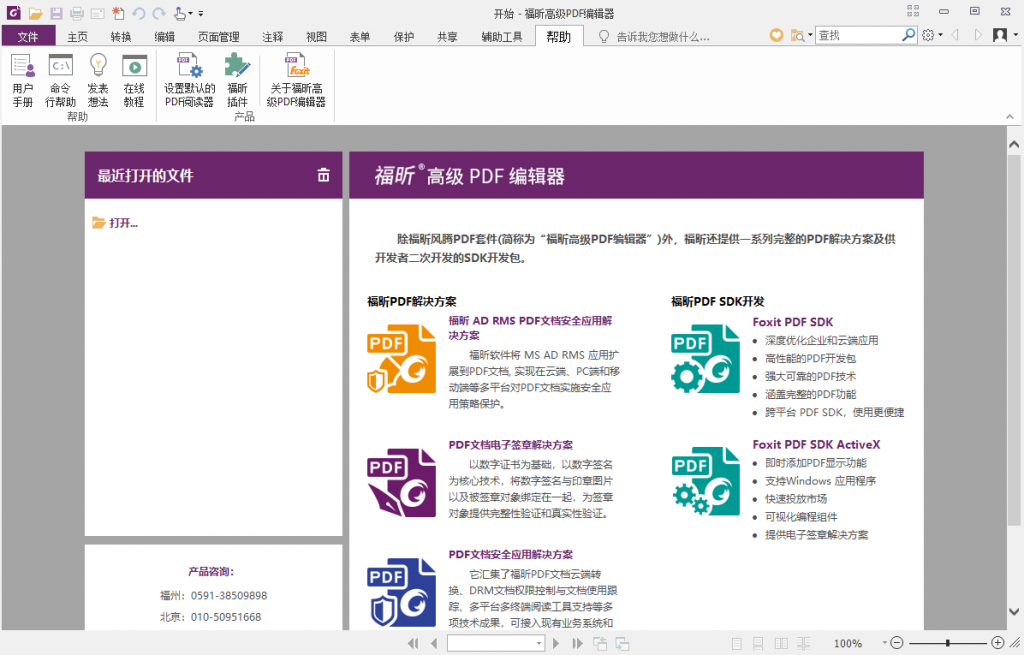Switch to the 注释 tab
Screen dimensions: 1024x655
(x=272, y=37)
